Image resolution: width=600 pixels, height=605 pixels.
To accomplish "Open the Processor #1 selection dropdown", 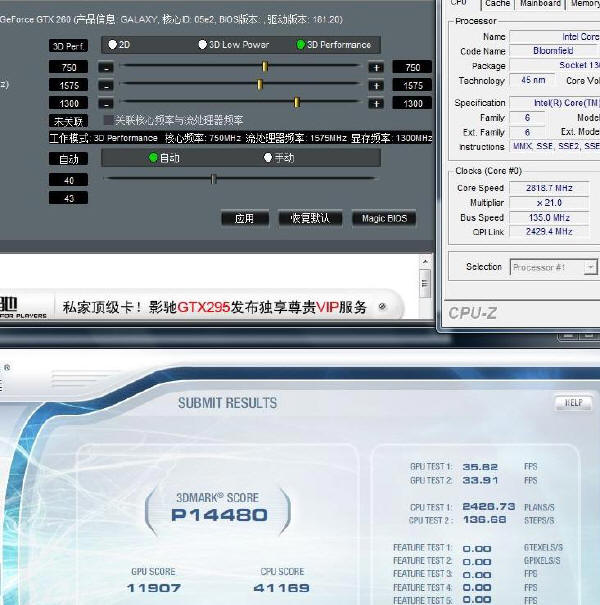I will [590, 267].
